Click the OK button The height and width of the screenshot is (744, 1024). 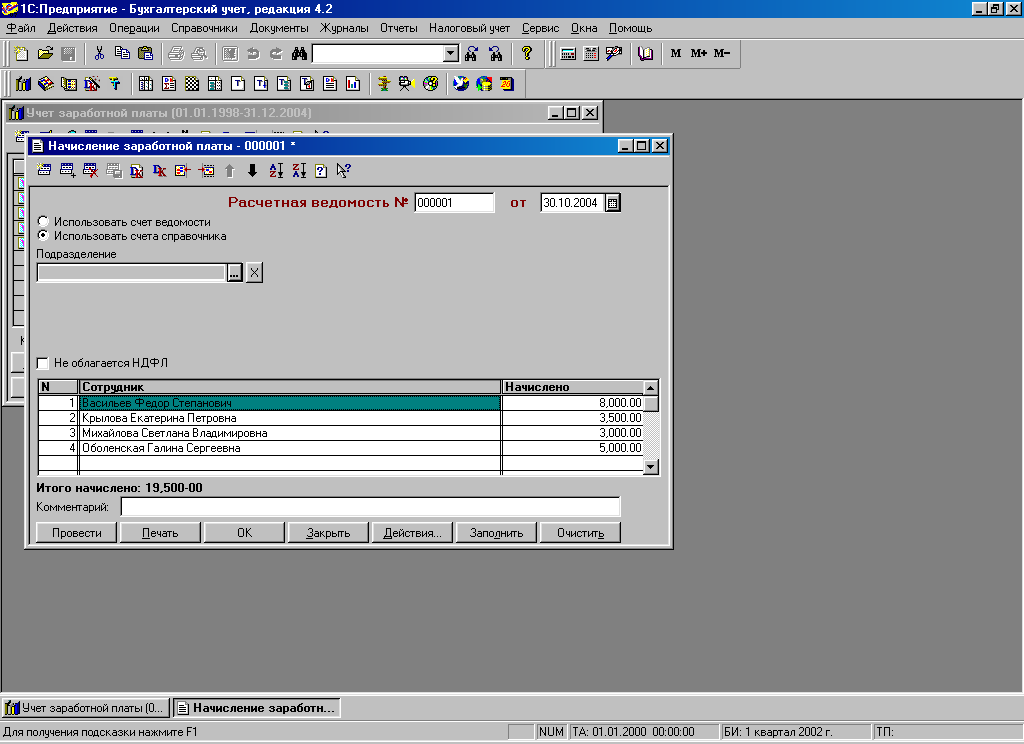pos(244,532)
